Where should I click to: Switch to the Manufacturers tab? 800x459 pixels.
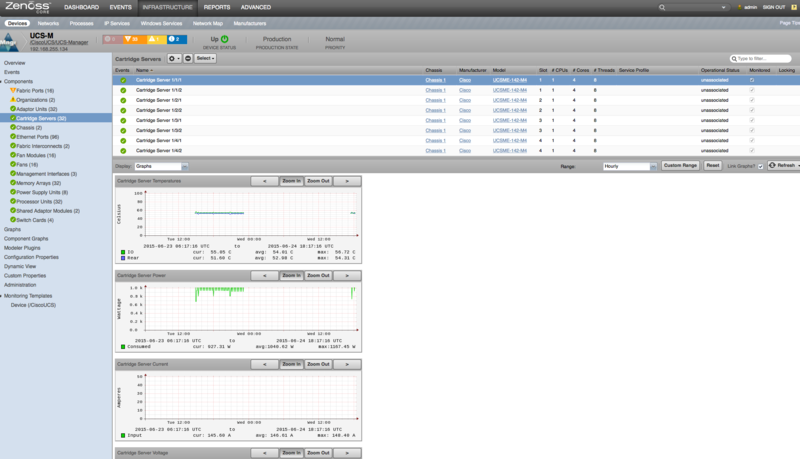pos(249,23)
